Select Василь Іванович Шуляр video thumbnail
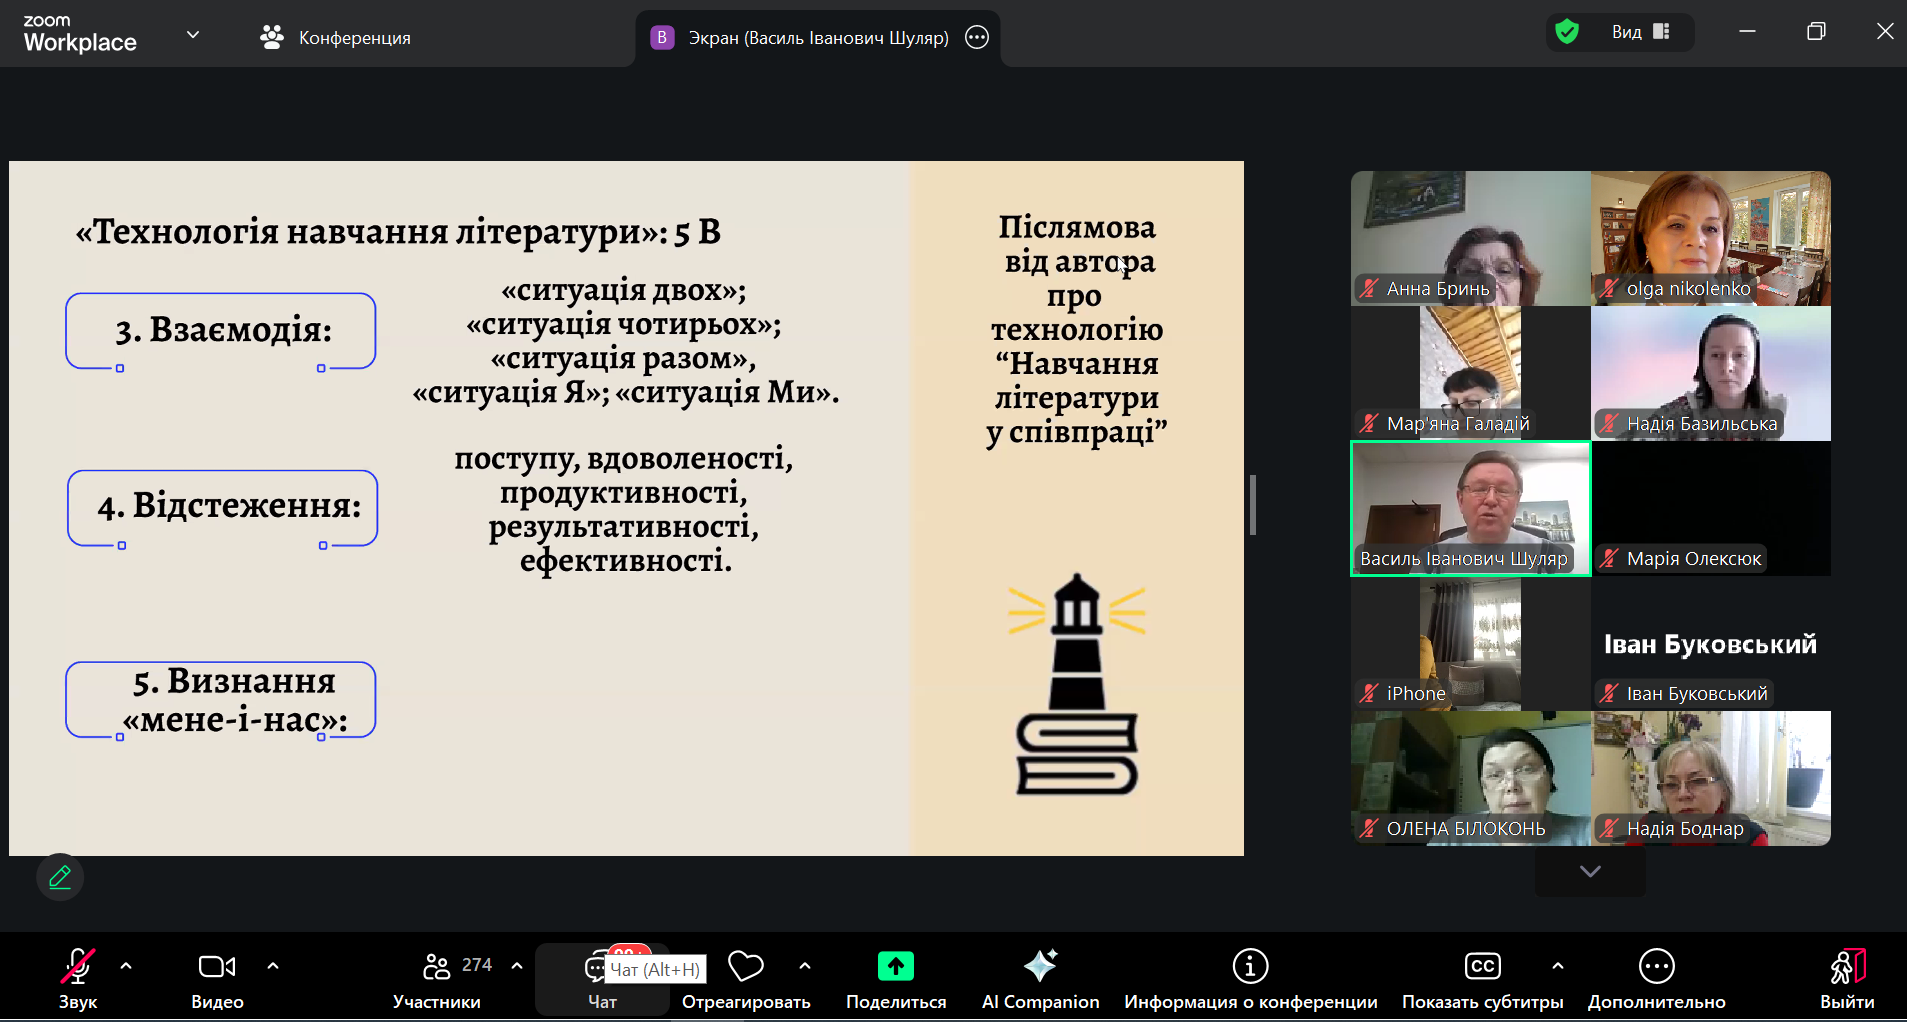The width and height of the screenshot is (1907, 1022). point(1470,508)
